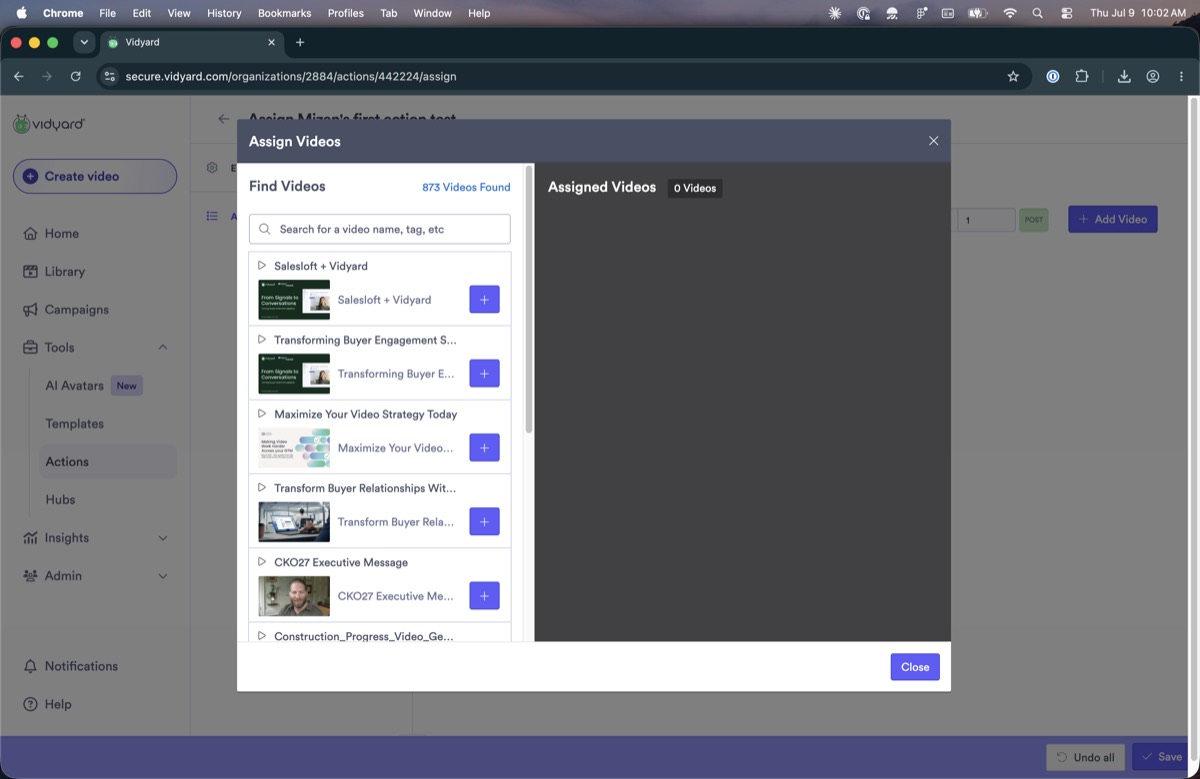
Task: Open the Chrome extensions puzzle icon
Action: click(x=1081, y=76)
